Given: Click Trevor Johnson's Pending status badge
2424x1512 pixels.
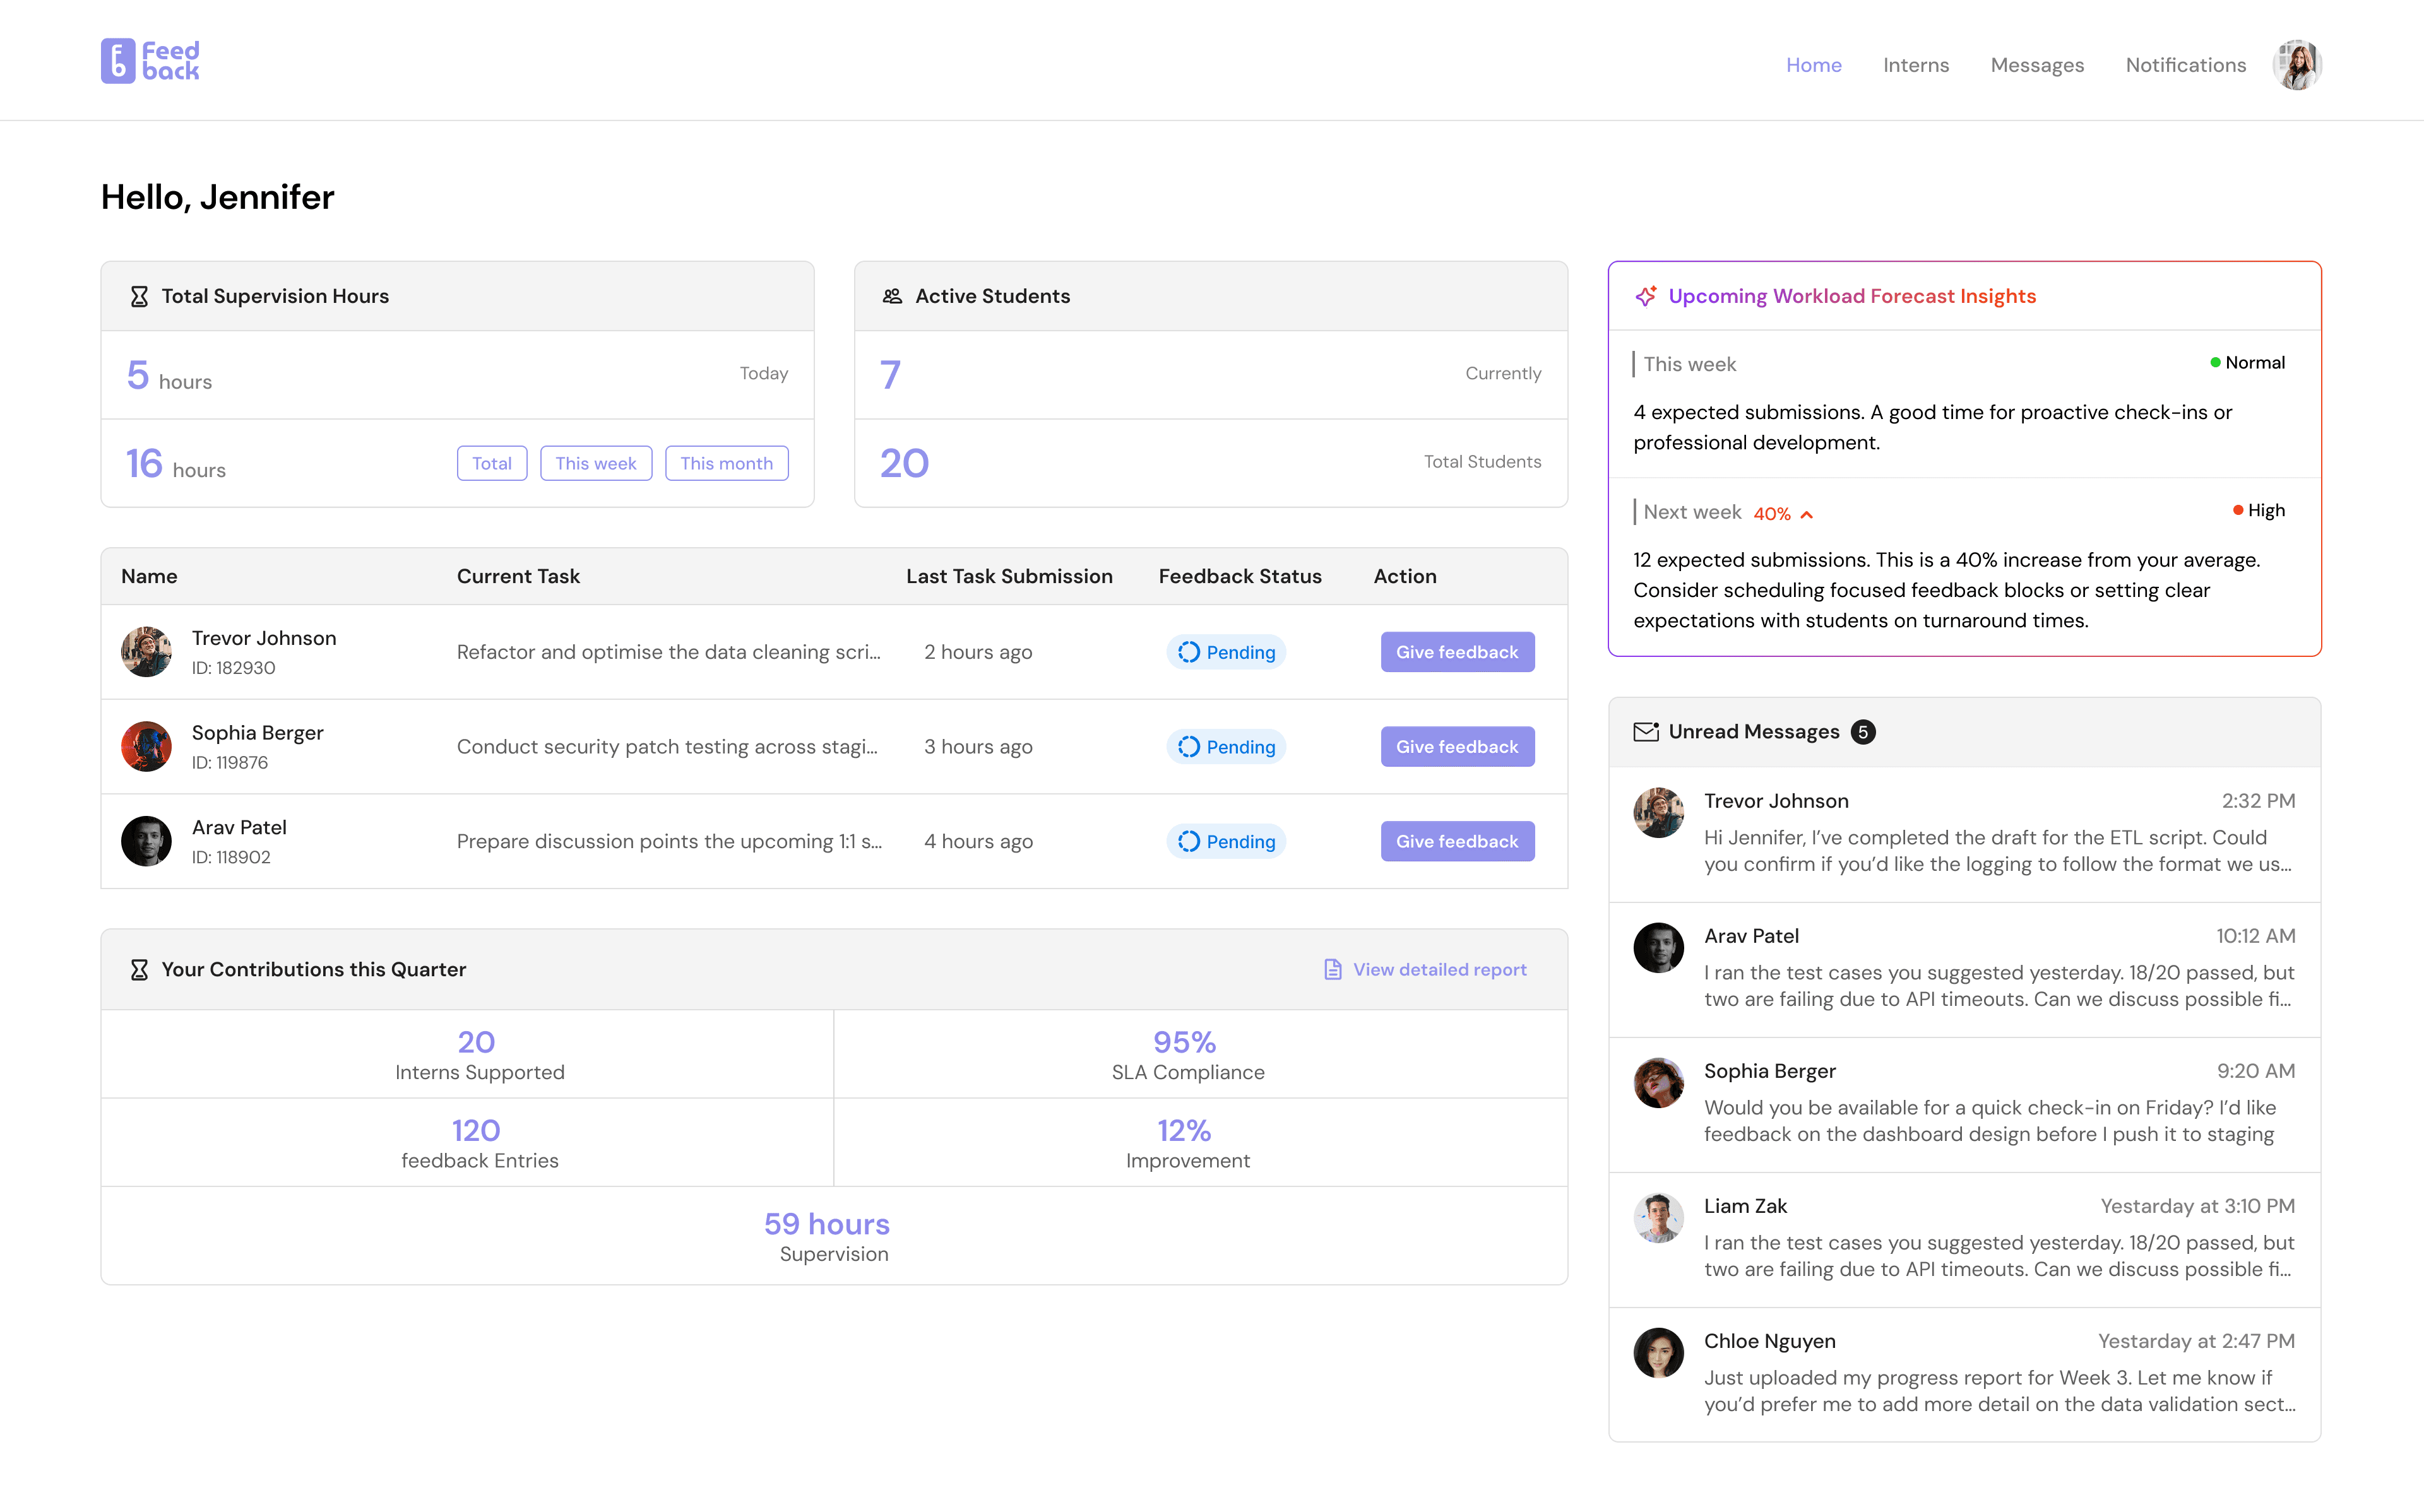Looking at the screenshot, I should [1226, 652].
